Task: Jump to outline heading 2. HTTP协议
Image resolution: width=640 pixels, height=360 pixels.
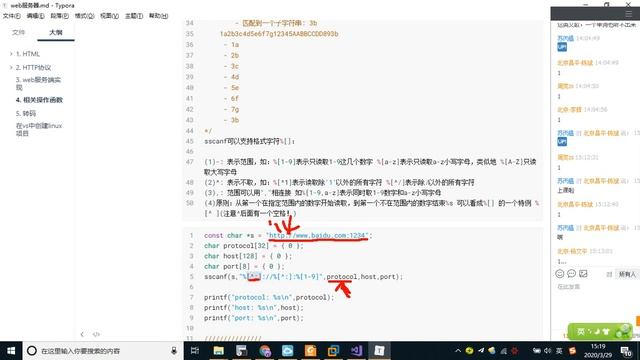Action: 33,68
